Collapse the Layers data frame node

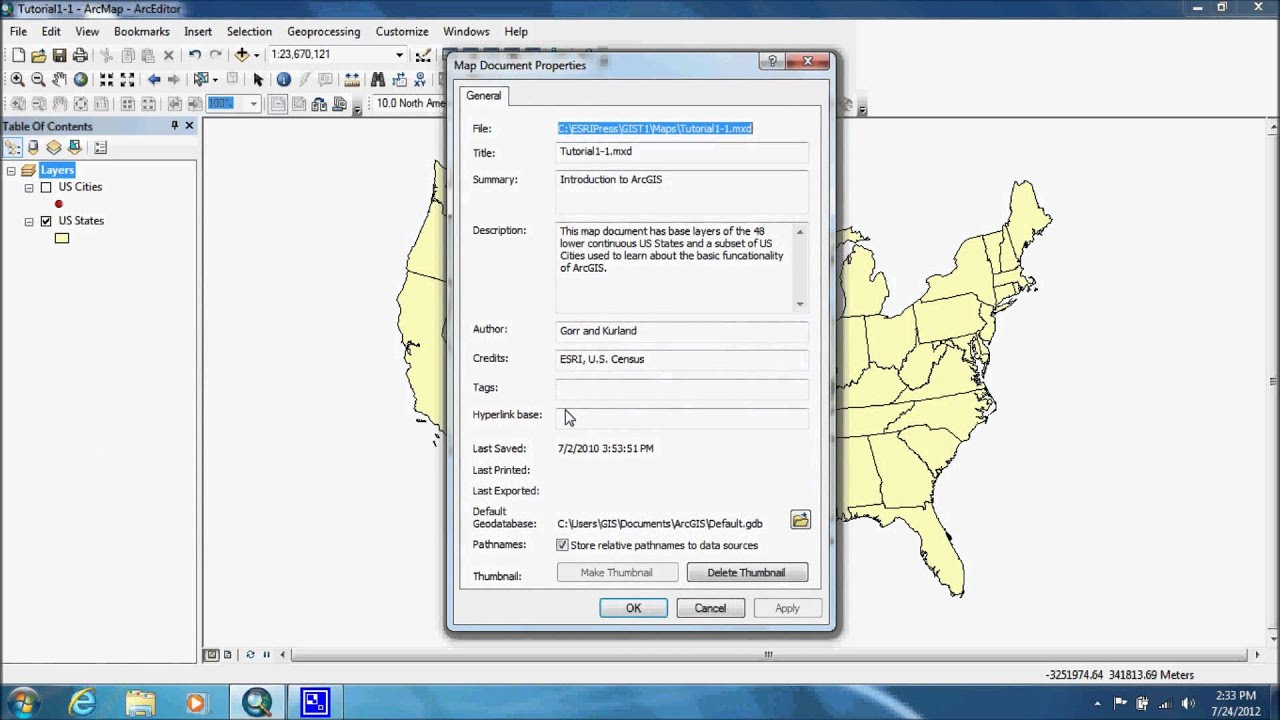(x=11, y=171)
